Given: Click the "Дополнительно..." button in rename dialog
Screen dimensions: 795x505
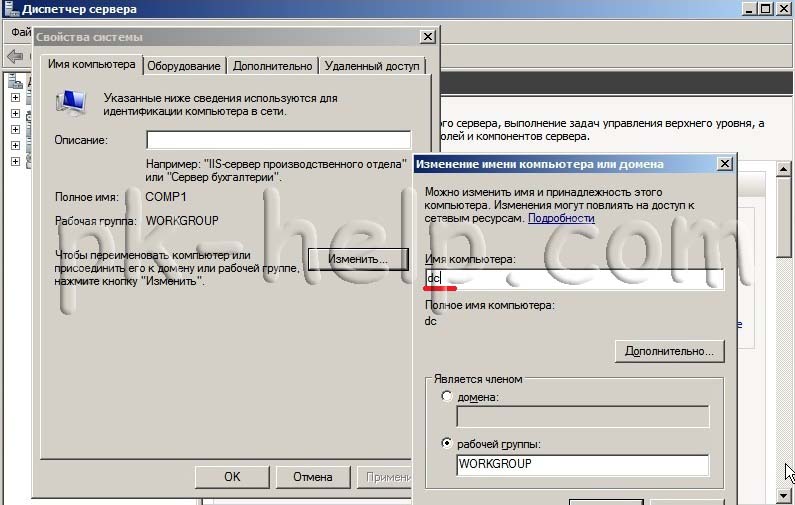Looking at the screenshot, I should click(x=668, y=351).
